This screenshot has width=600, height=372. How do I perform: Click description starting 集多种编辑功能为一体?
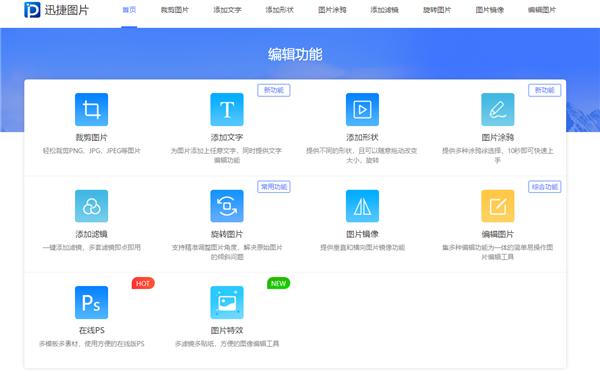(498, 252)
